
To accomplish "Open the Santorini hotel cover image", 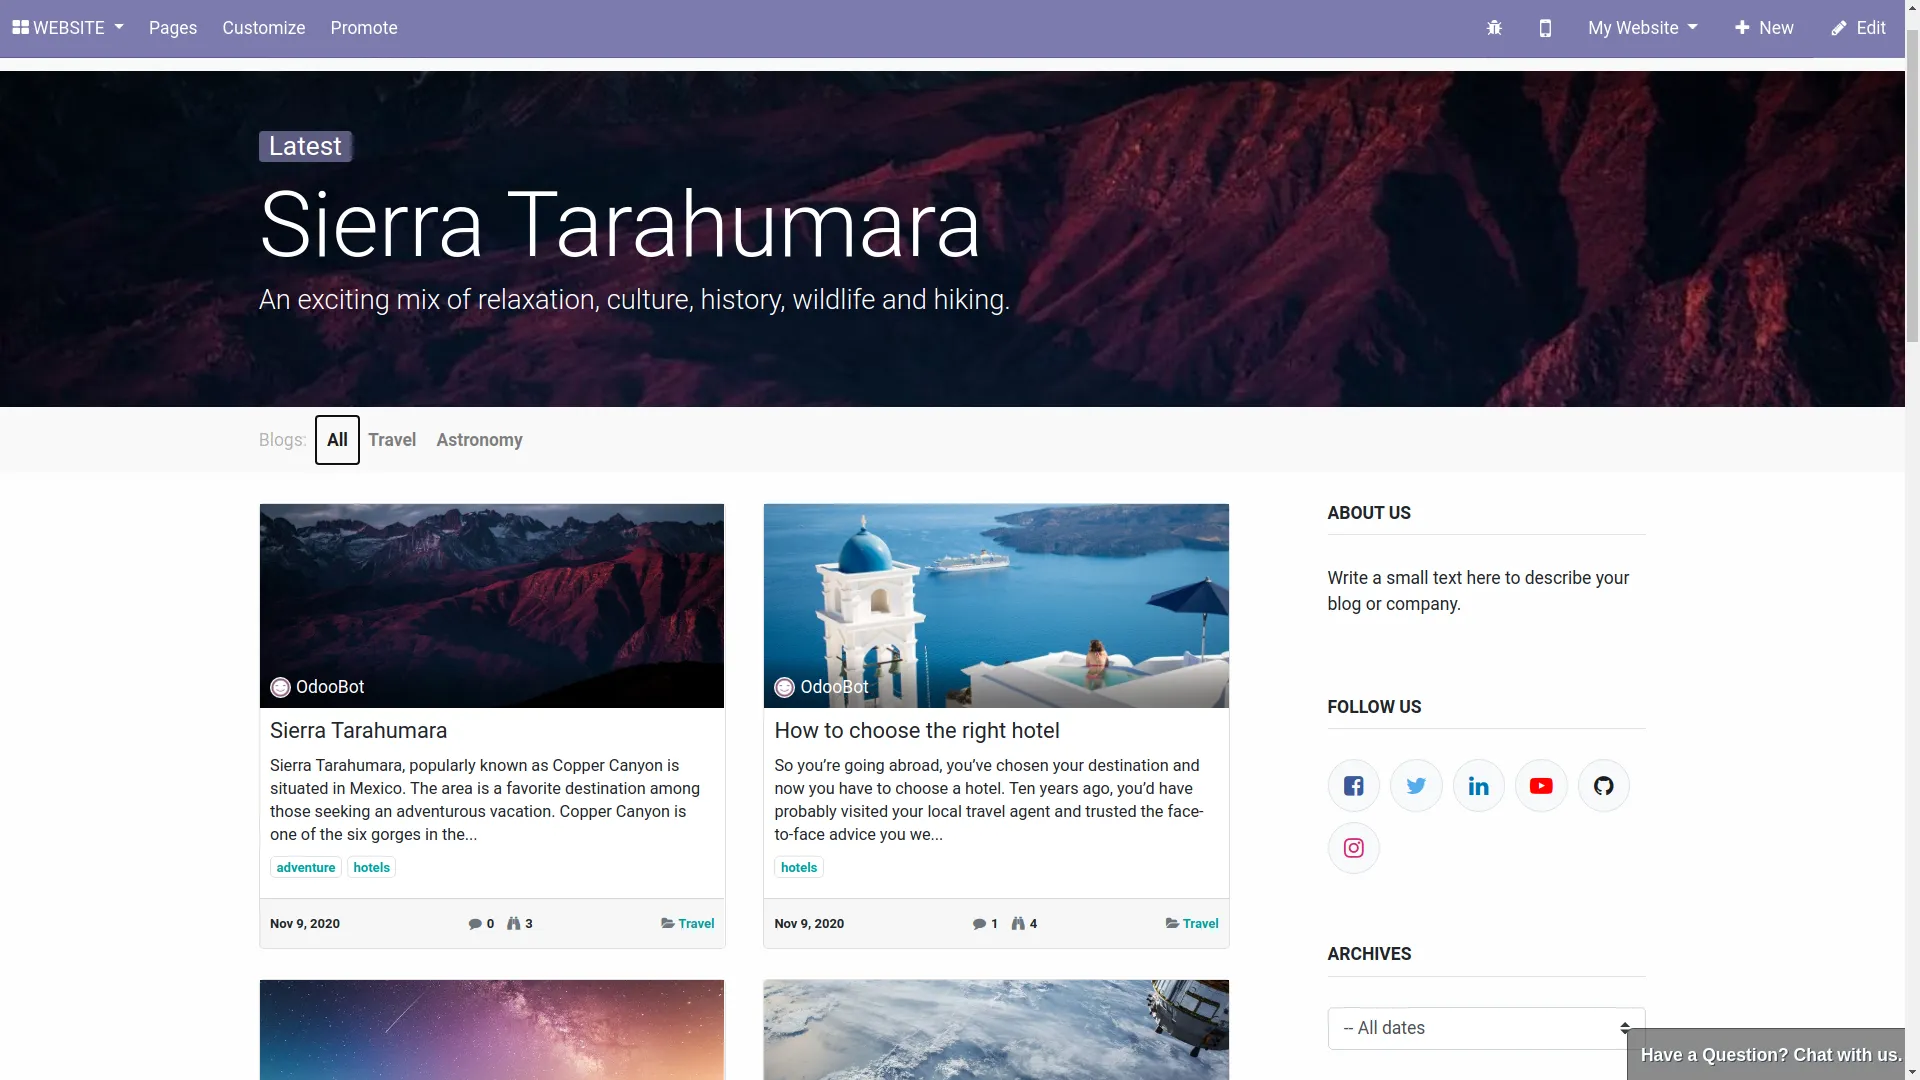I will tap(996, 606).
